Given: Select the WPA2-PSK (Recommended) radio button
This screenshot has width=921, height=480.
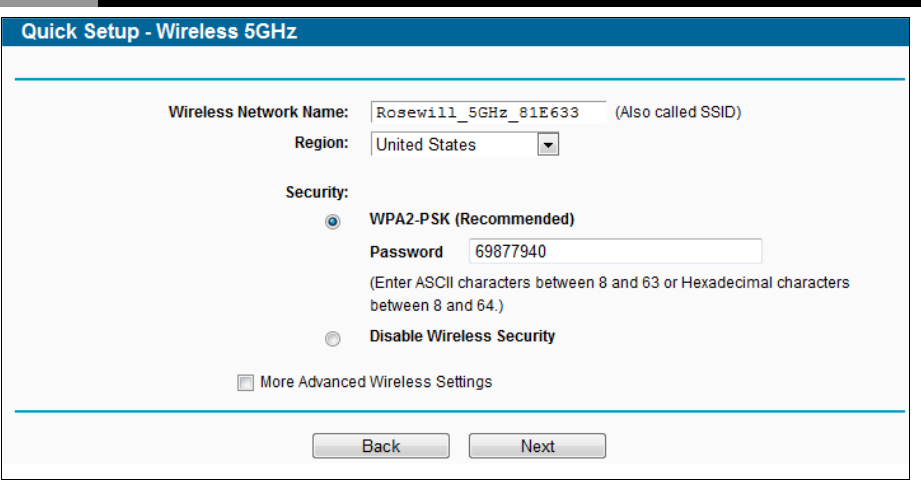Looking at the screenshot, I should (332, 221).
